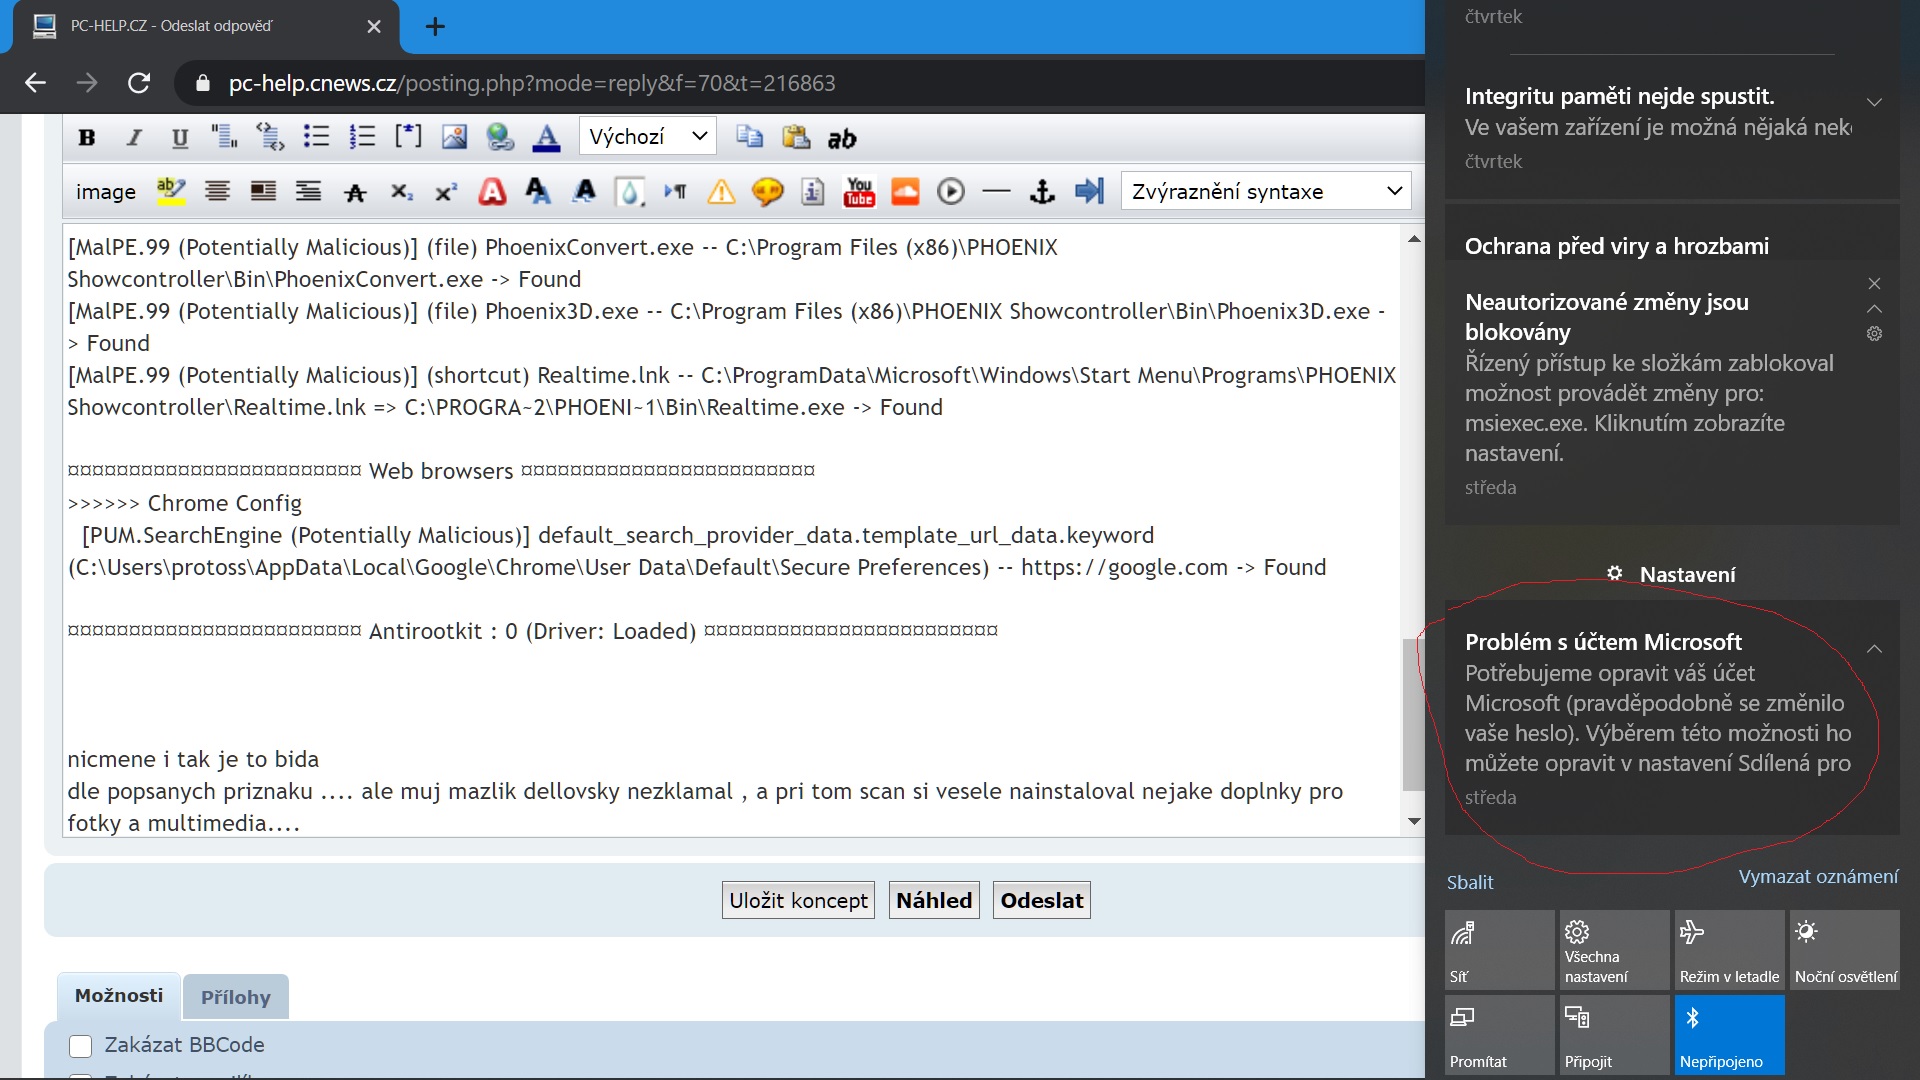Toggle the Bluetooth Nepřipojeno tile
The height and width of the screenshot is (1080, 1920).
[x=1729, y=1035]
